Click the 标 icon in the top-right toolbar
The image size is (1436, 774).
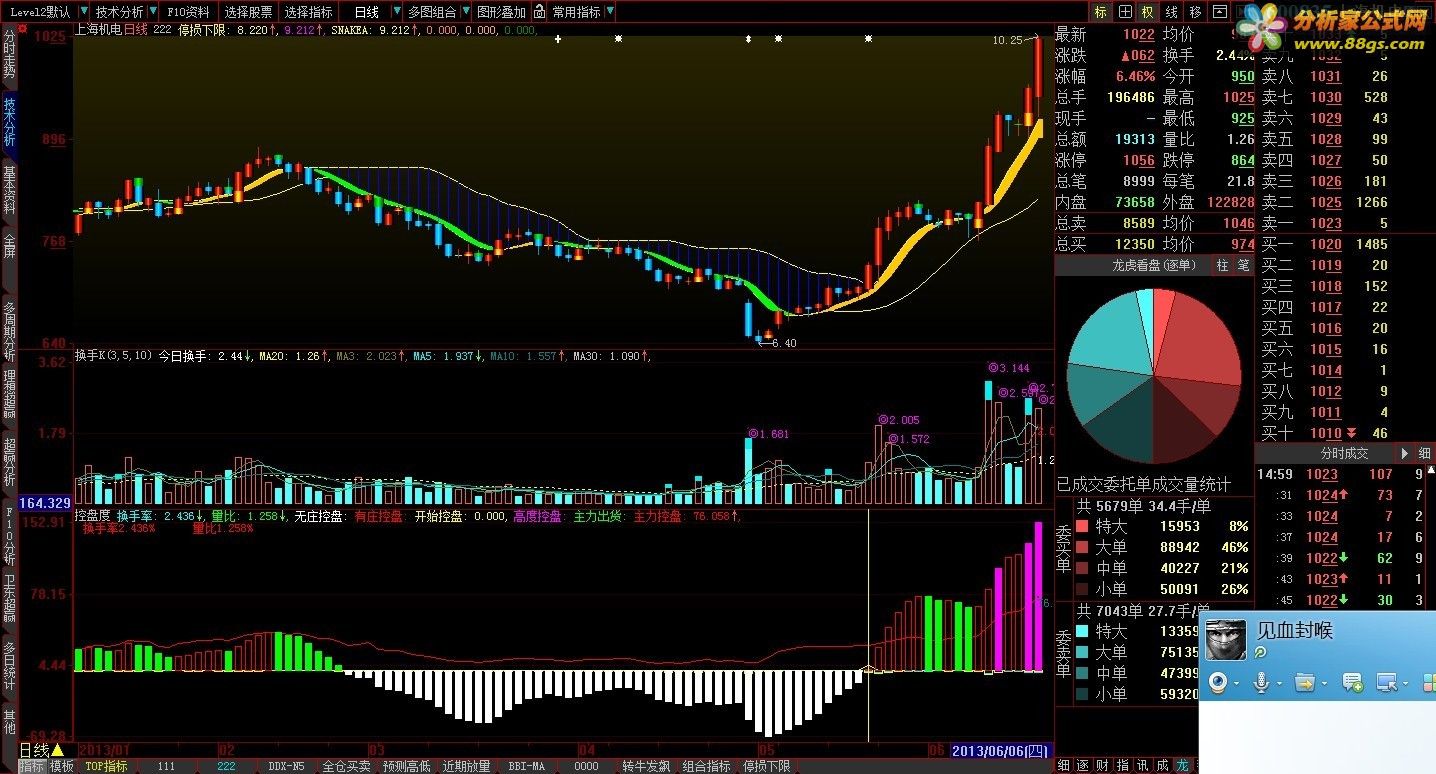pyautogui.click(x=1101, y=12)
